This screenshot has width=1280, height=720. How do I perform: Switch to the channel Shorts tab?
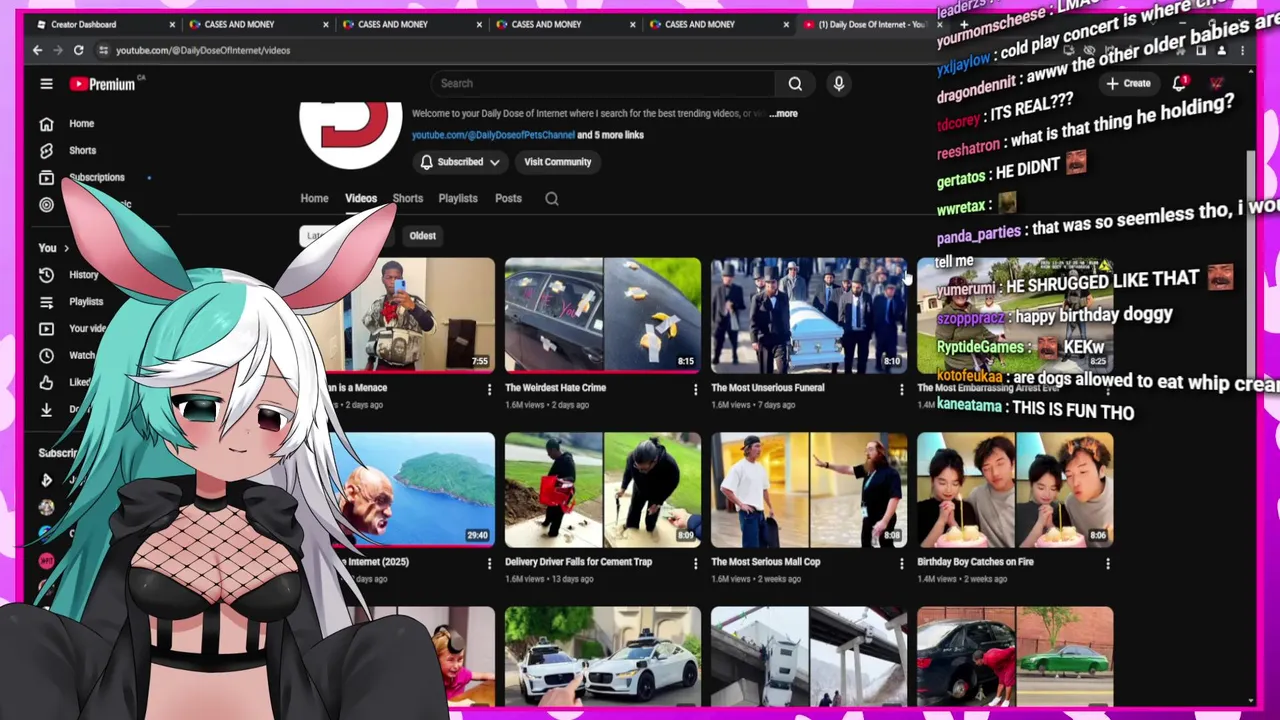[408, 198]
